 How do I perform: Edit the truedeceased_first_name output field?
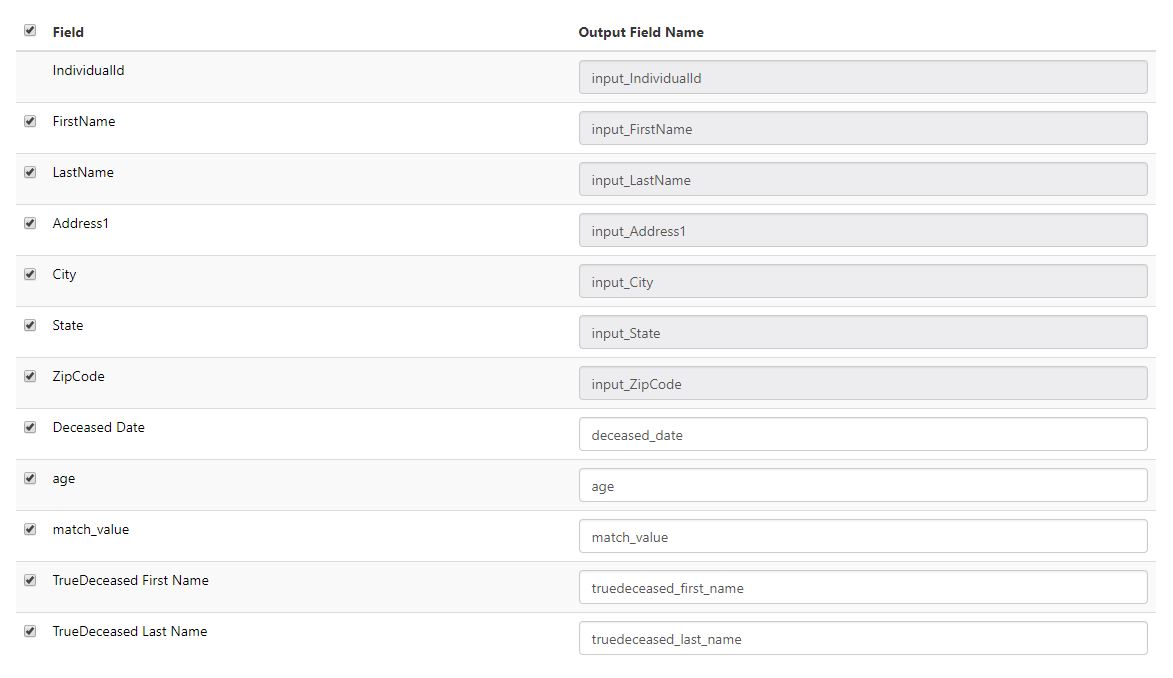[x=862, y=588]
